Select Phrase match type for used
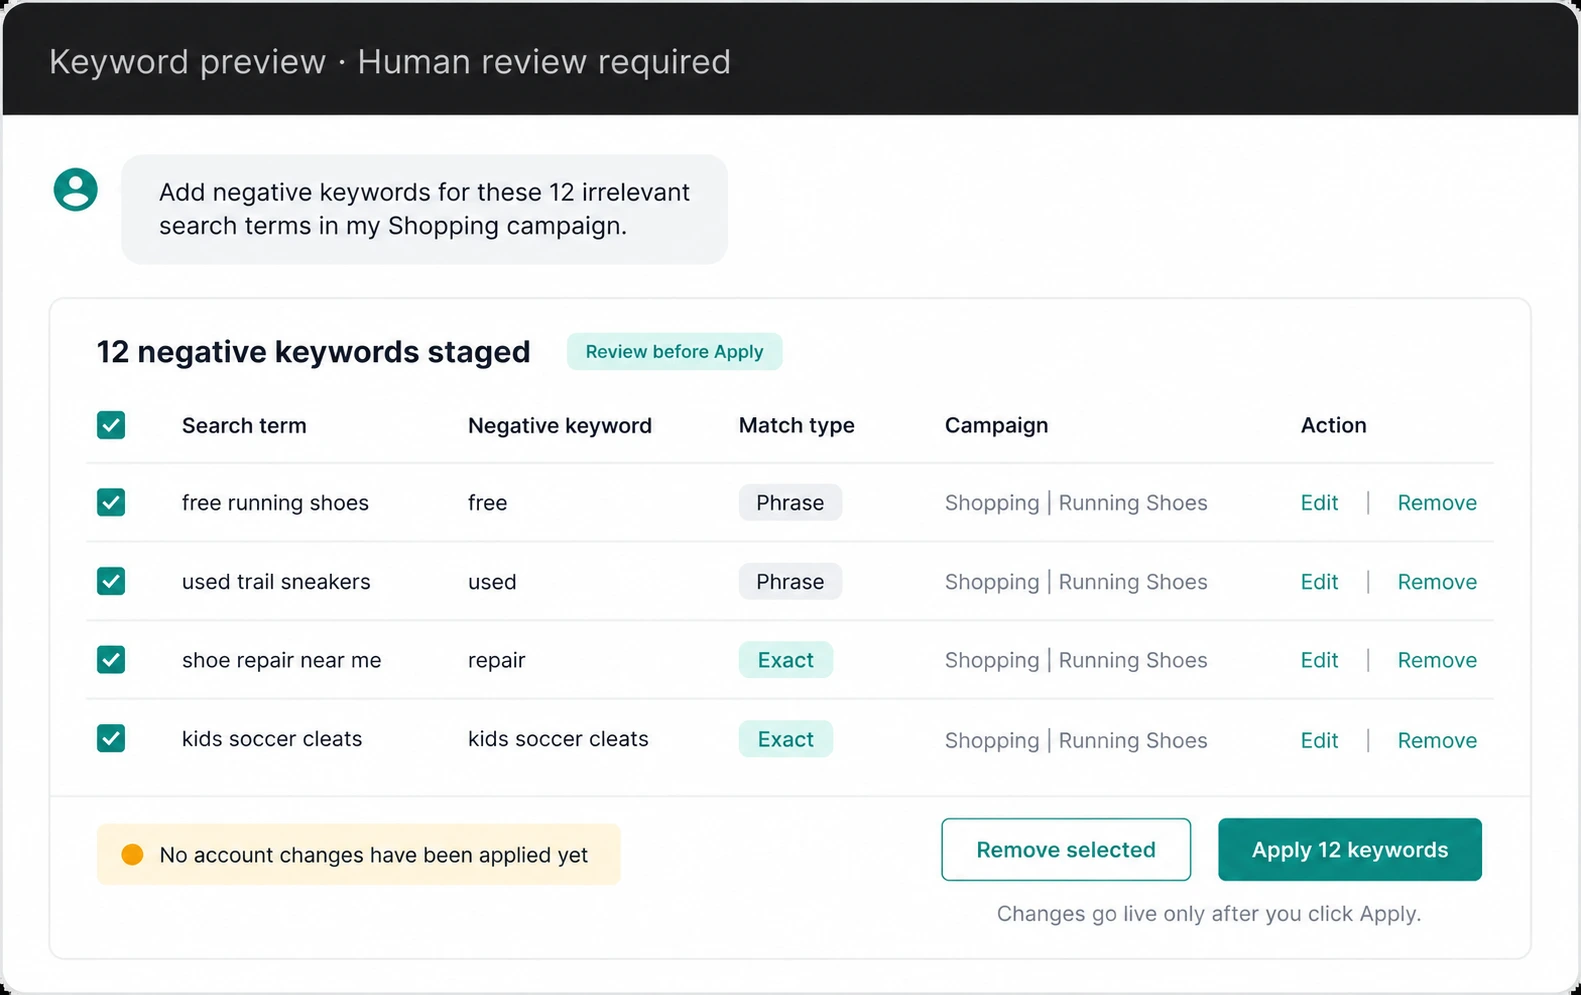 click(790, 582)
